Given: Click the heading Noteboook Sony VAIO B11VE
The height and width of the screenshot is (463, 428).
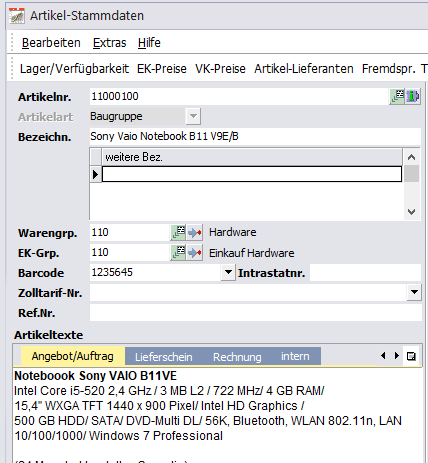Looking at the screenshot, I should pyautogui.click(x=95, y=376).
